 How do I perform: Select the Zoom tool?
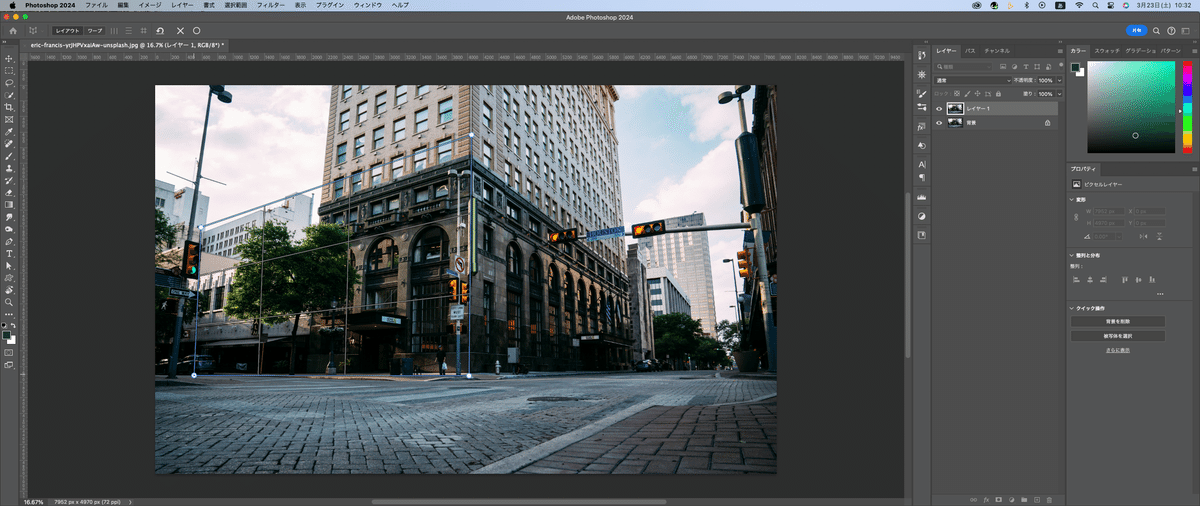(x=9, y=301)
